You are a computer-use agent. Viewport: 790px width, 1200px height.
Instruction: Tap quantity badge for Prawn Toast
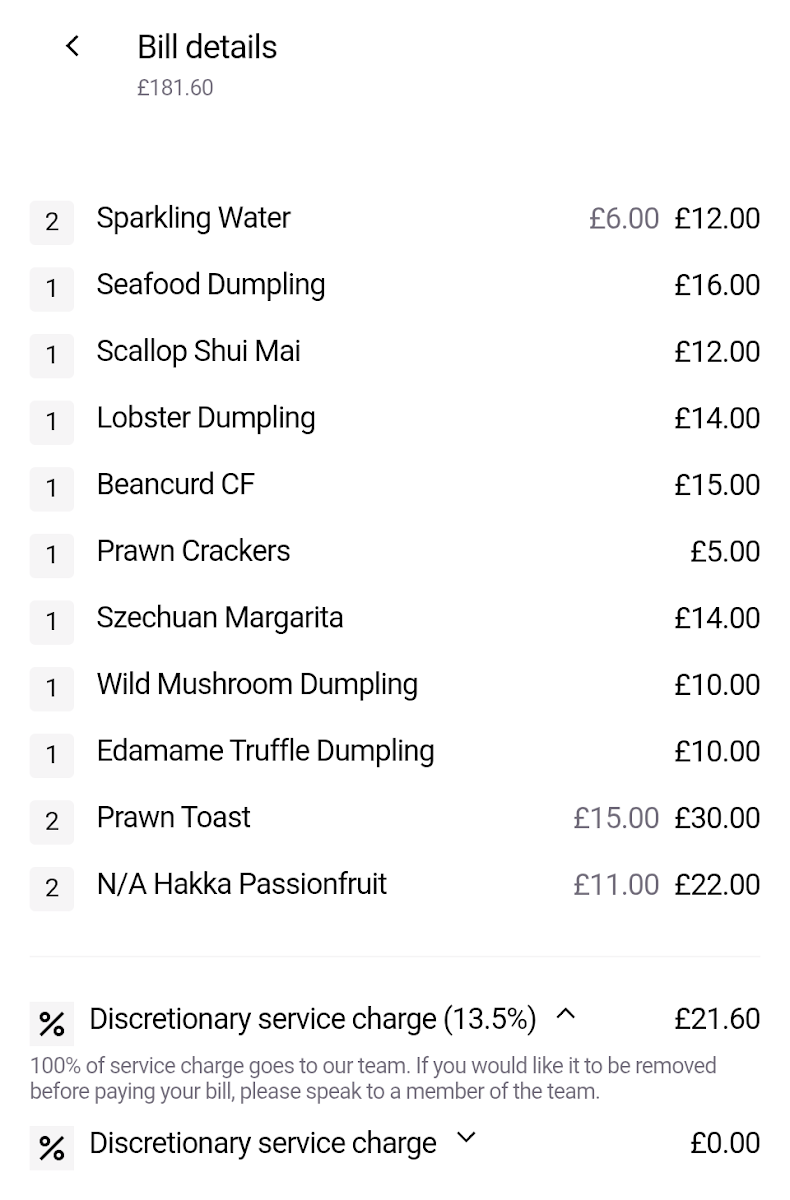[52, 821]
